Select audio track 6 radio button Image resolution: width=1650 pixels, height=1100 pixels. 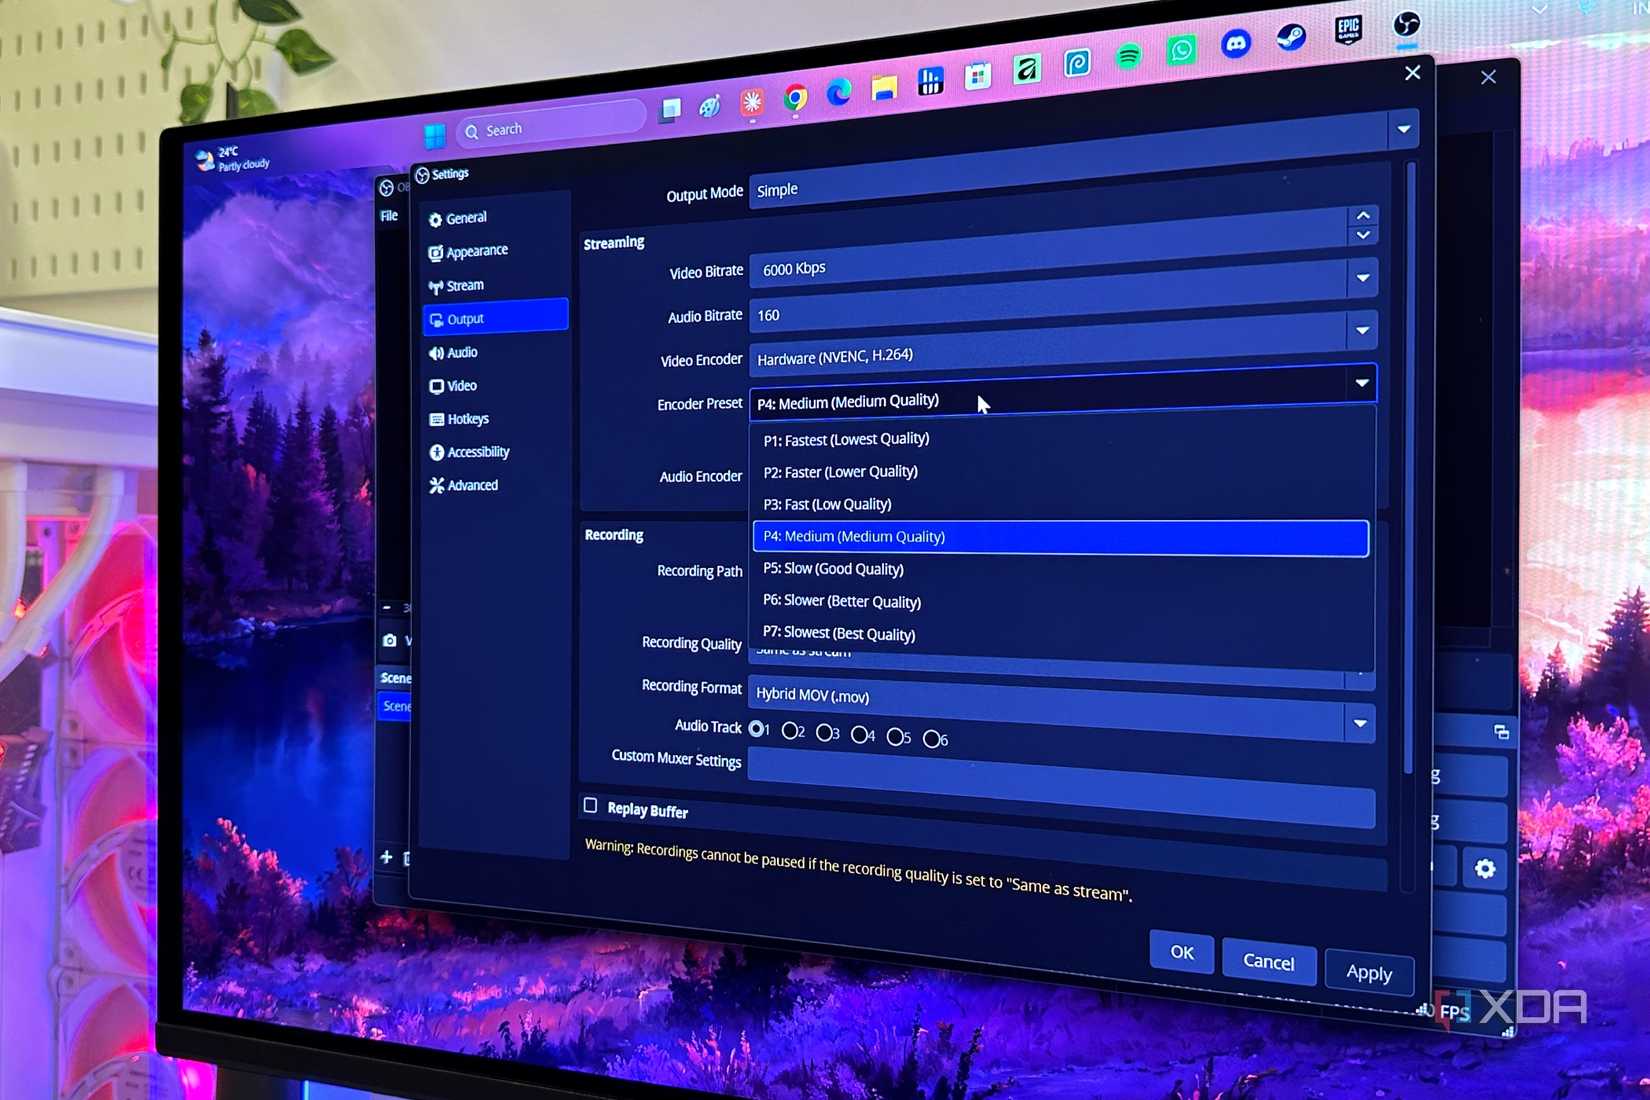coord(932,739)
